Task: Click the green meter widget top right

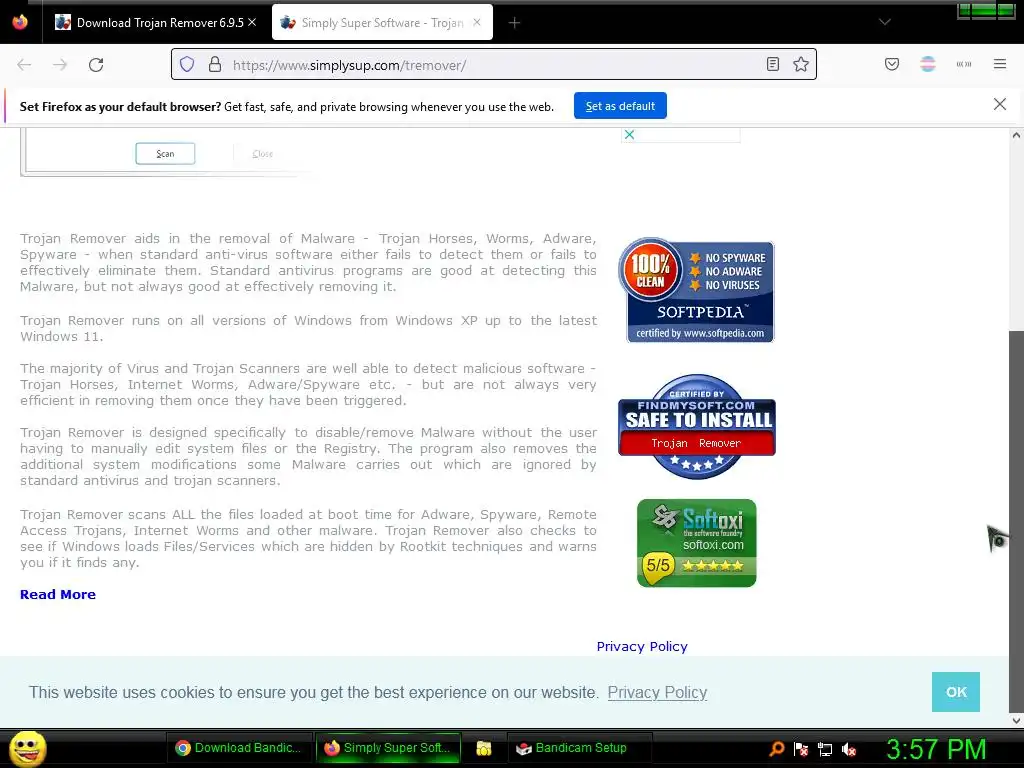Action: click(986, 10)
